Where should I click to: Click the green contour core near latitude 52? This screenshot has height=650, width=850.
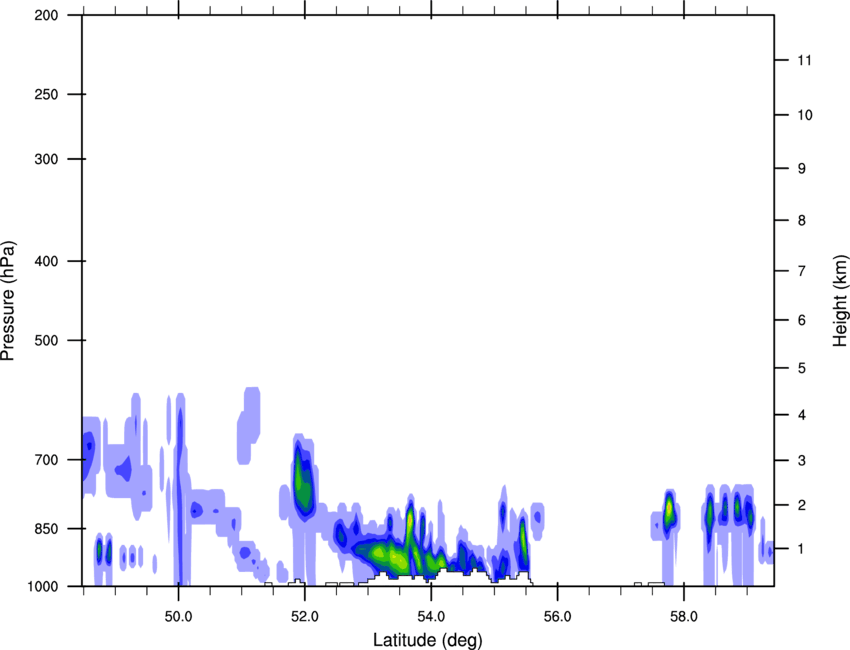pos(303,482)
